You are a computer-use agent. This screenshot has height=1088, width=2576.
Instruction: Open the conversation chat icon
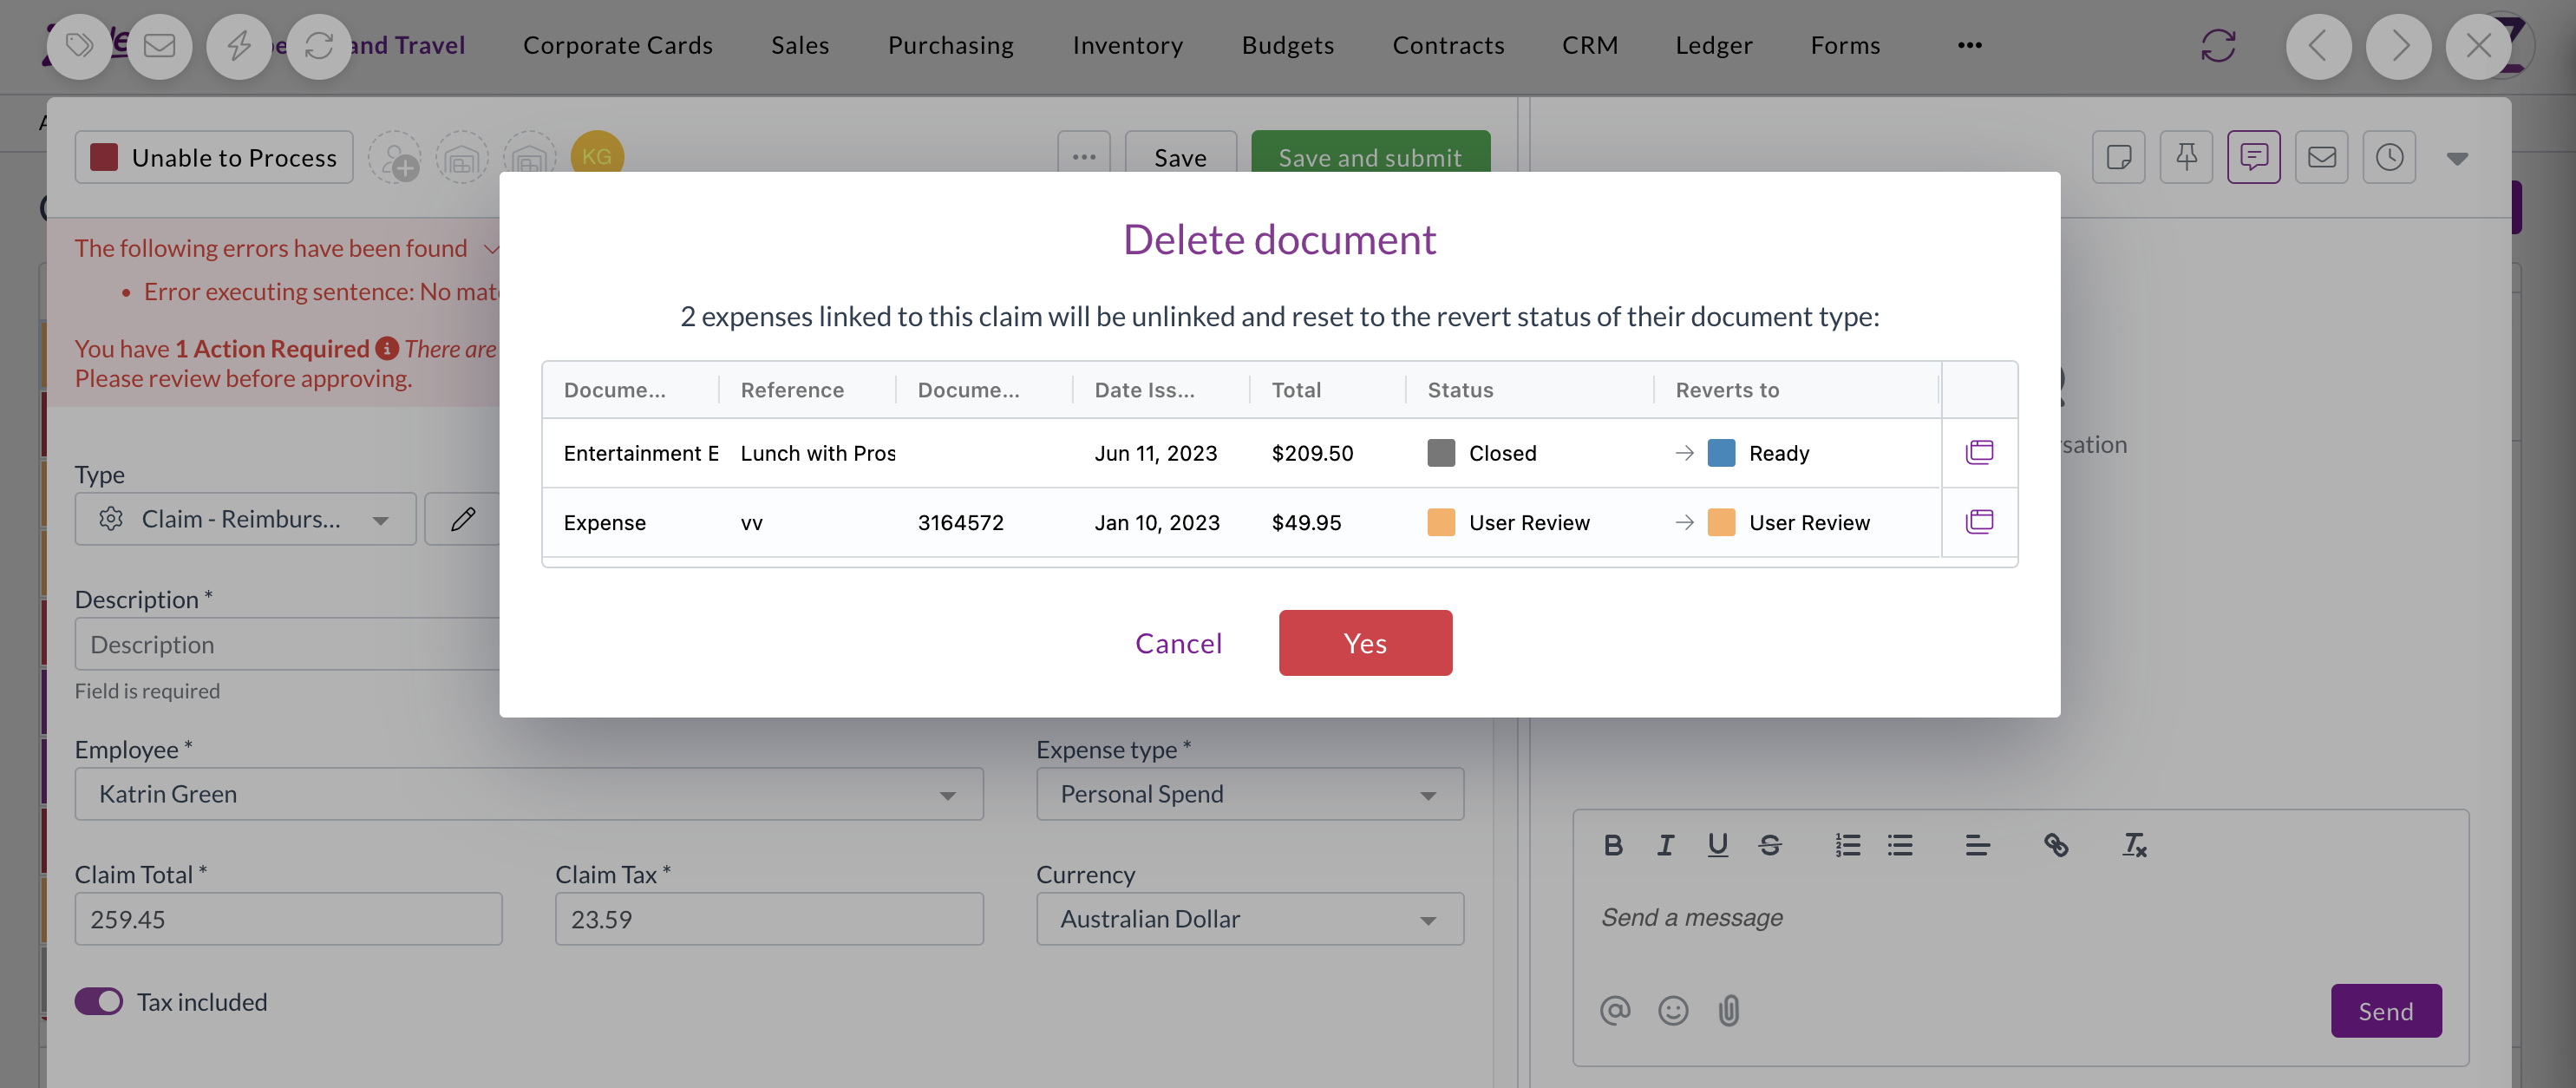[x=2253, y=157]
